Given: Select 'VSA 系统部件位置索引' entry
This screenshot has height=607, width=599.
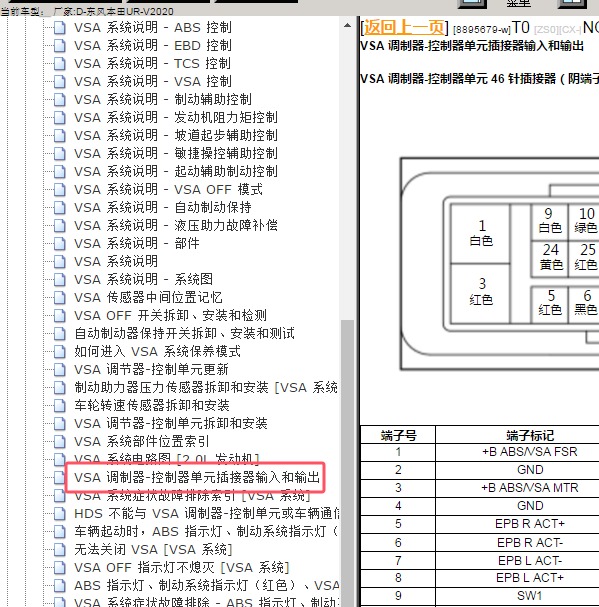Looking at the screenshot, I should [142, 441].
